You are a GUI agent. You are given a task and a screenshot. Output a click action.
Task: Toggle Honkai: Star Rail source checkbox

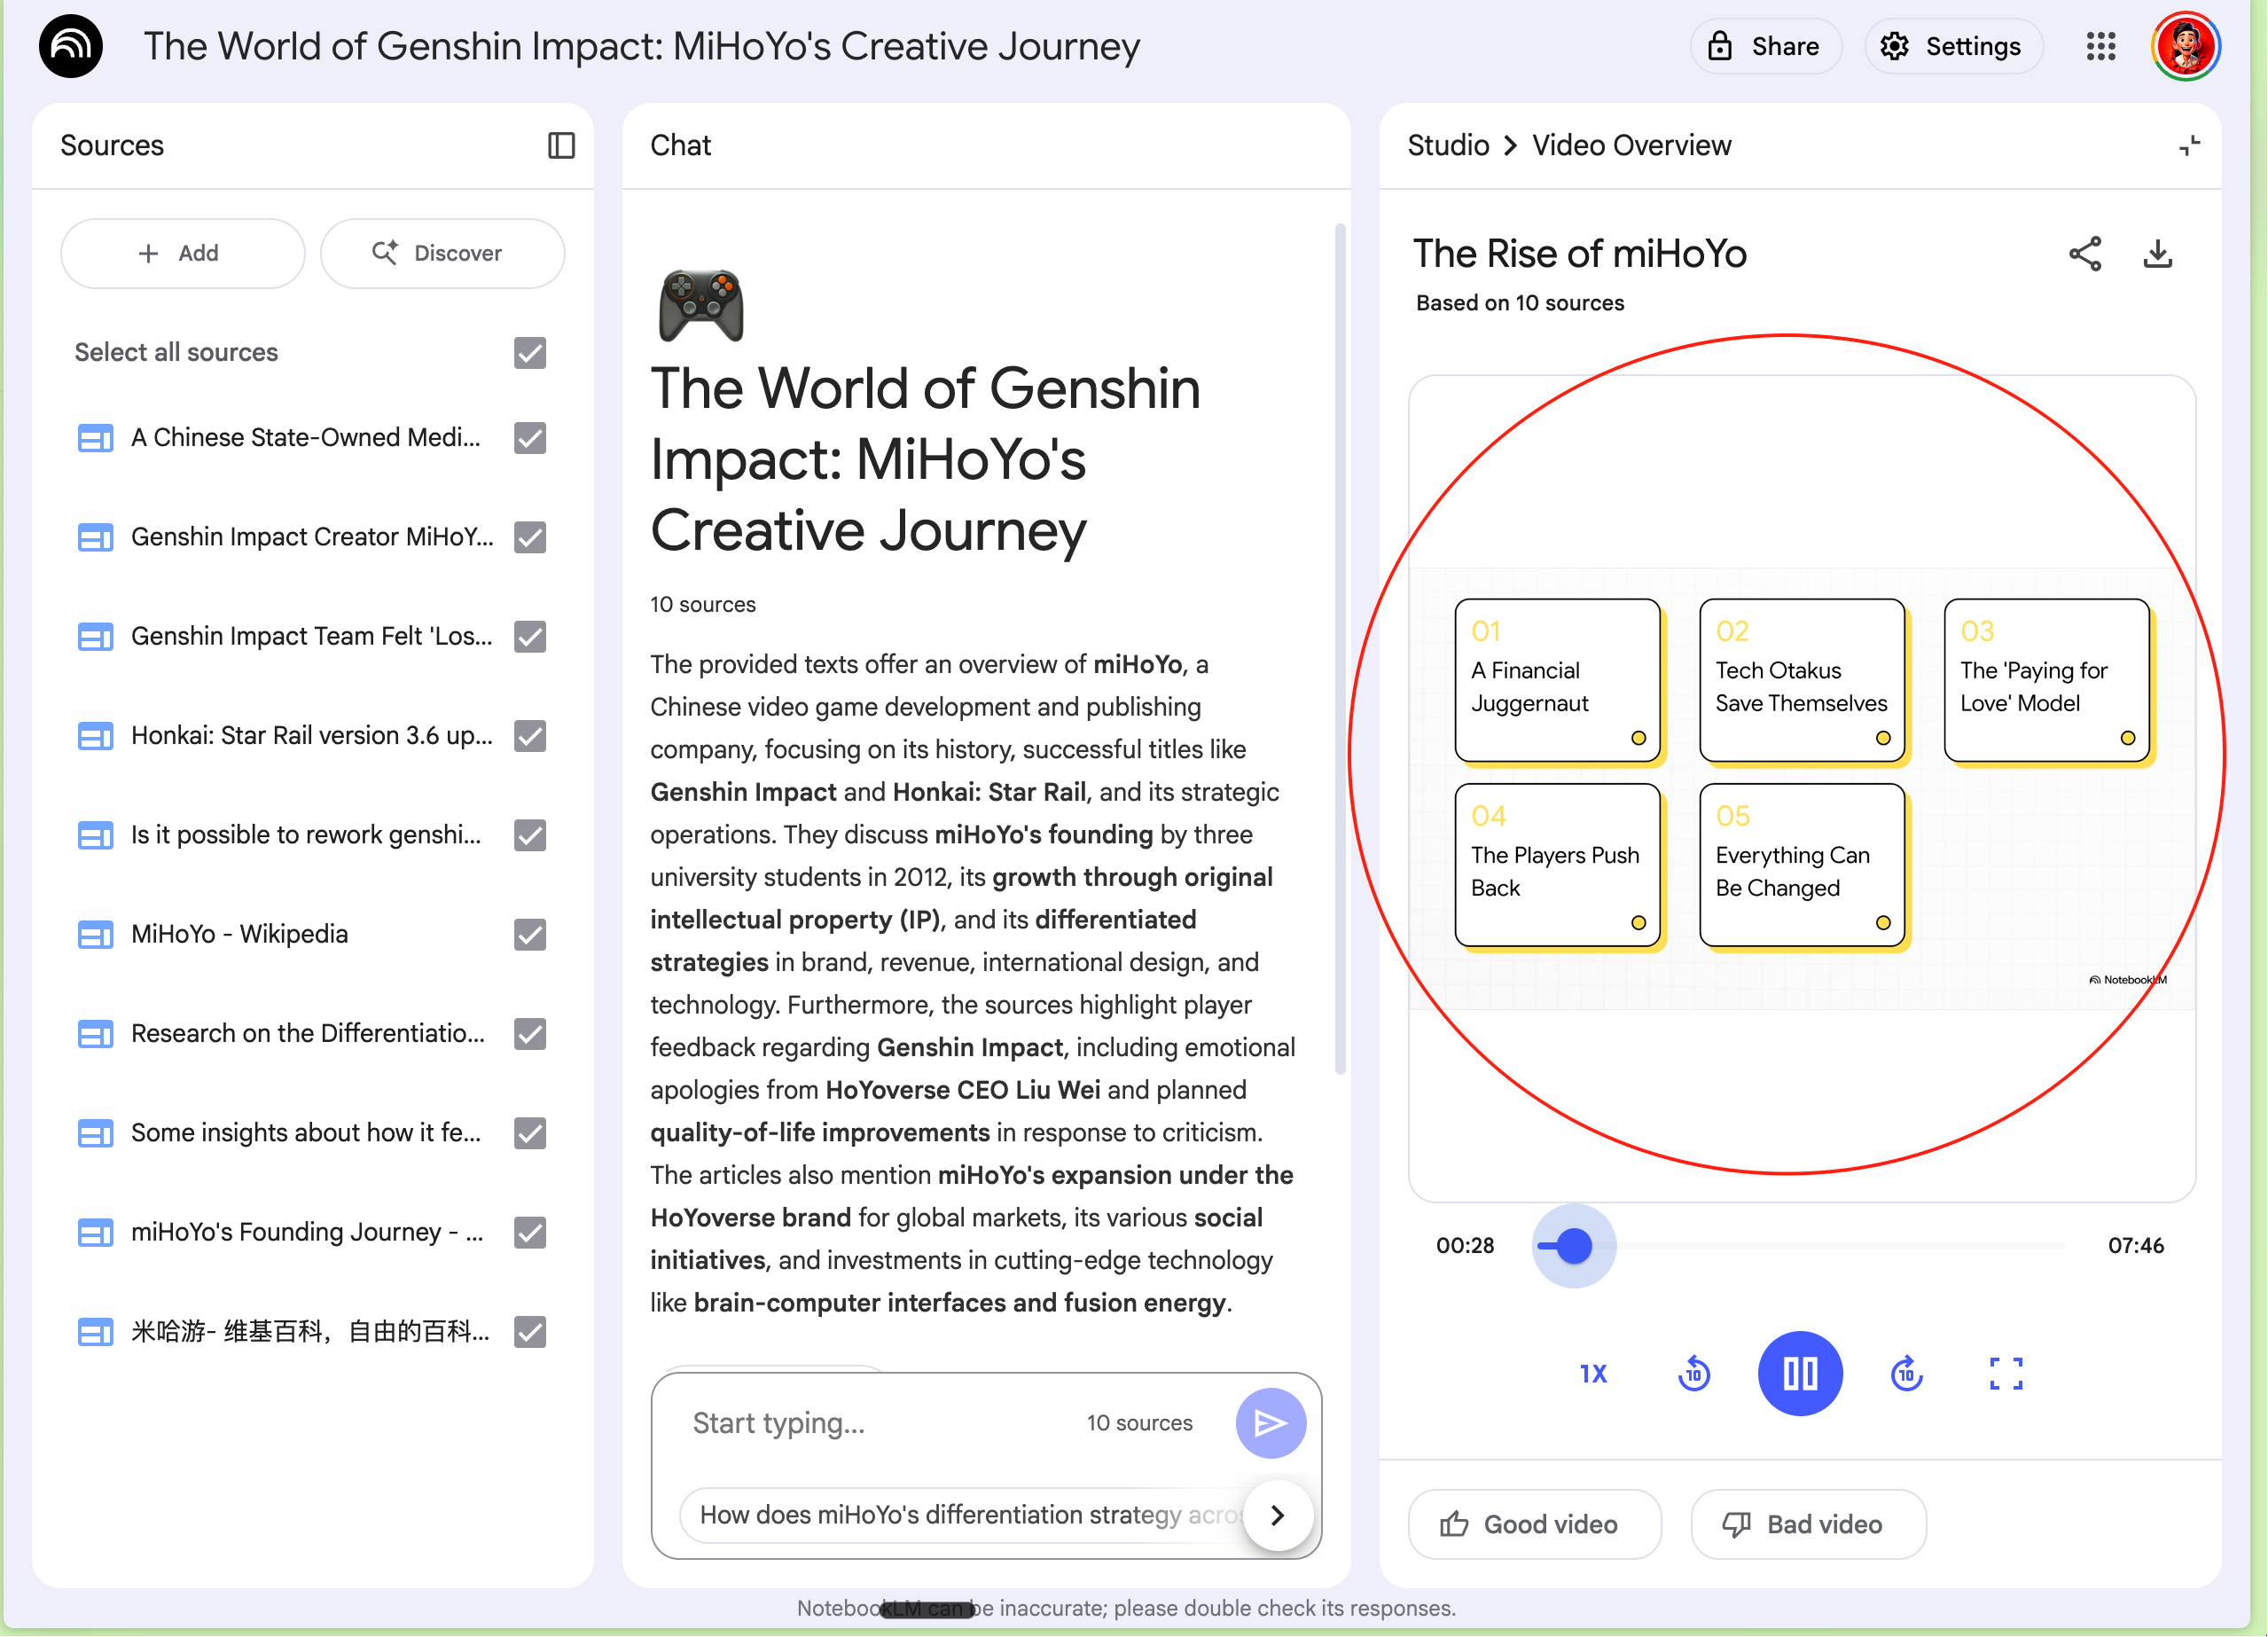tap(530, 736)
